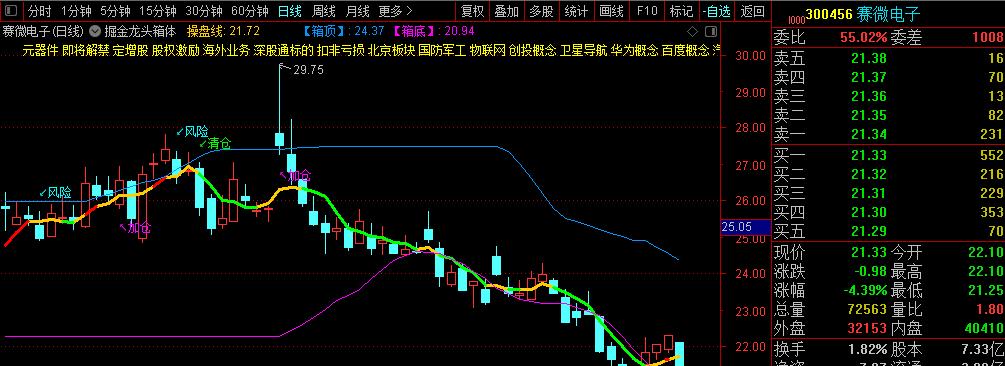Toggle 自选 watchlist membership

pyautogui.click(x=716, y=11)
